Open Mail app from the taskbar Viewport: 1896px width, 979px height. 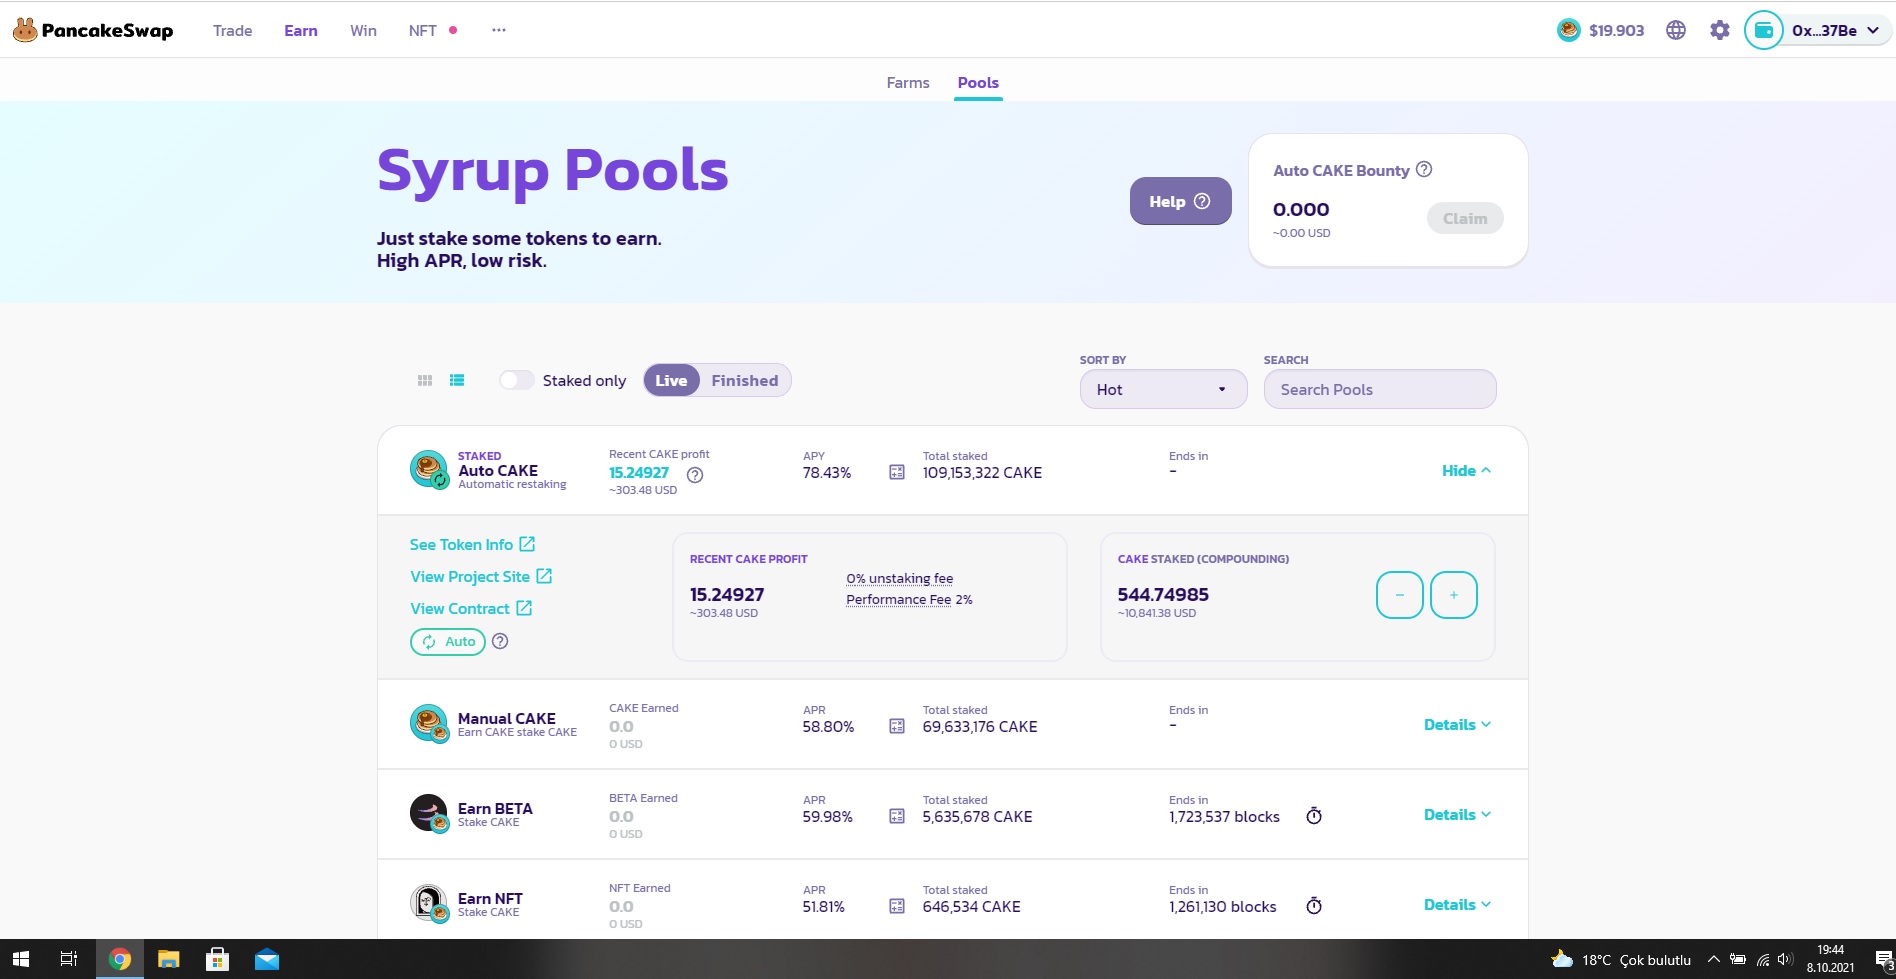pos(266,960)
